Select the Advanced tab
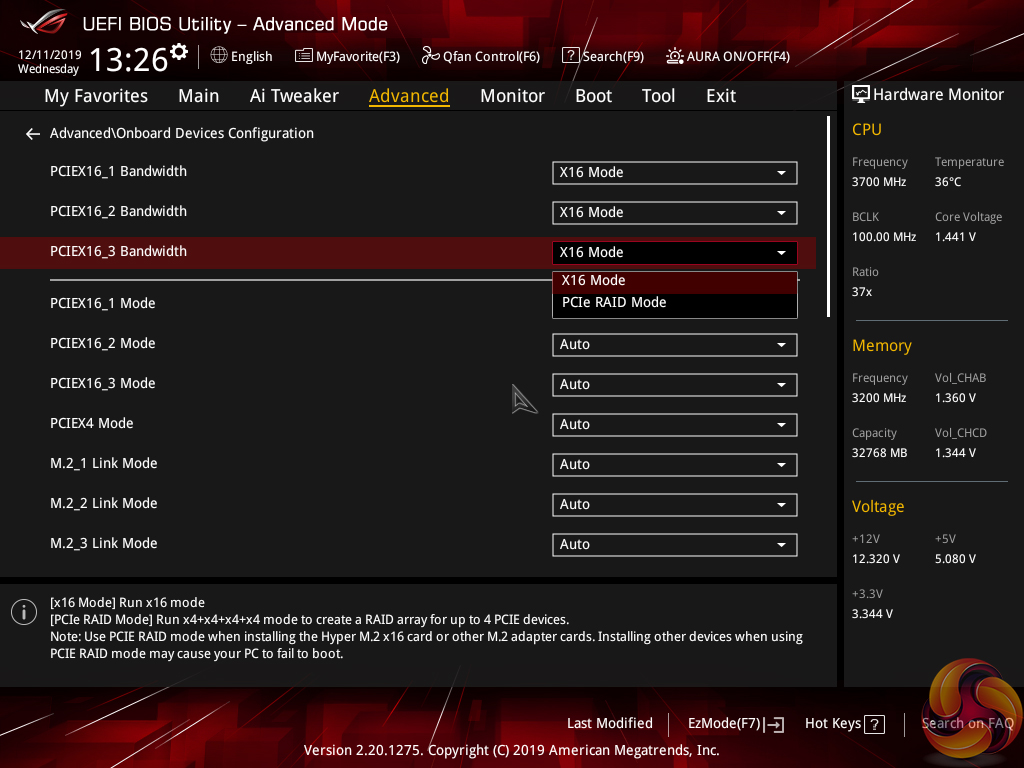This screenshot has height=768, width=1024. click(x=409, y=96)
